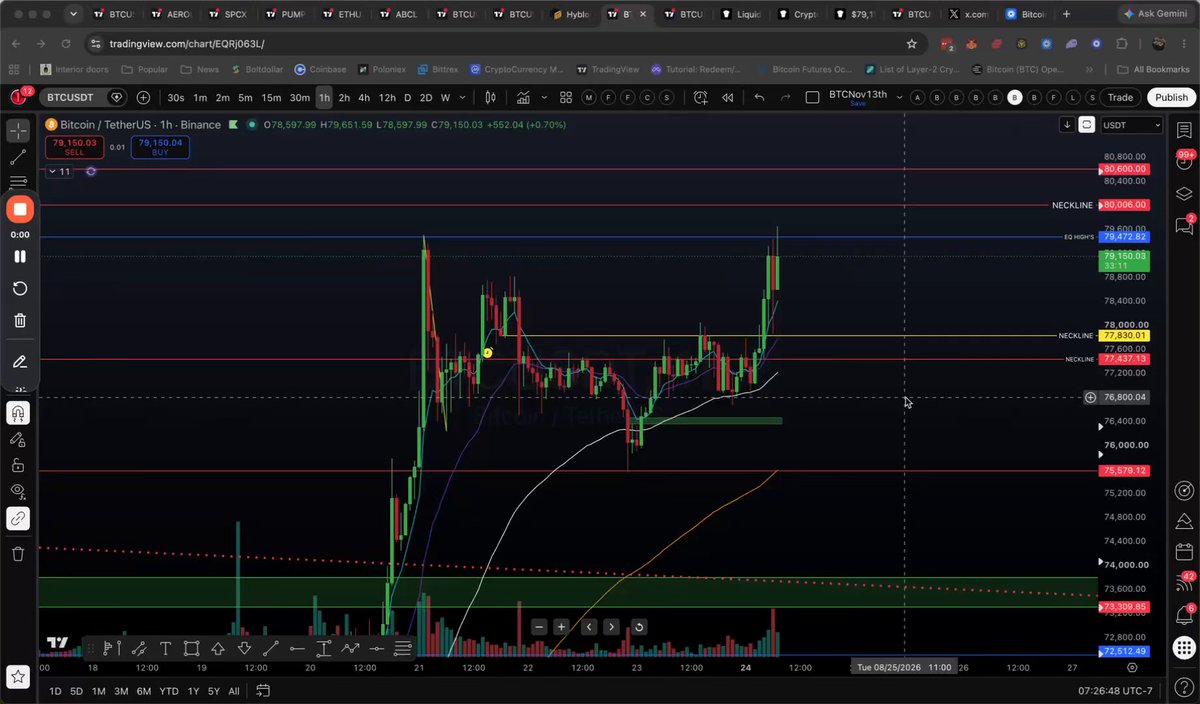Click the 79,150.04 BUY button
The image size is (1200, 704).
tap(160, 147)
